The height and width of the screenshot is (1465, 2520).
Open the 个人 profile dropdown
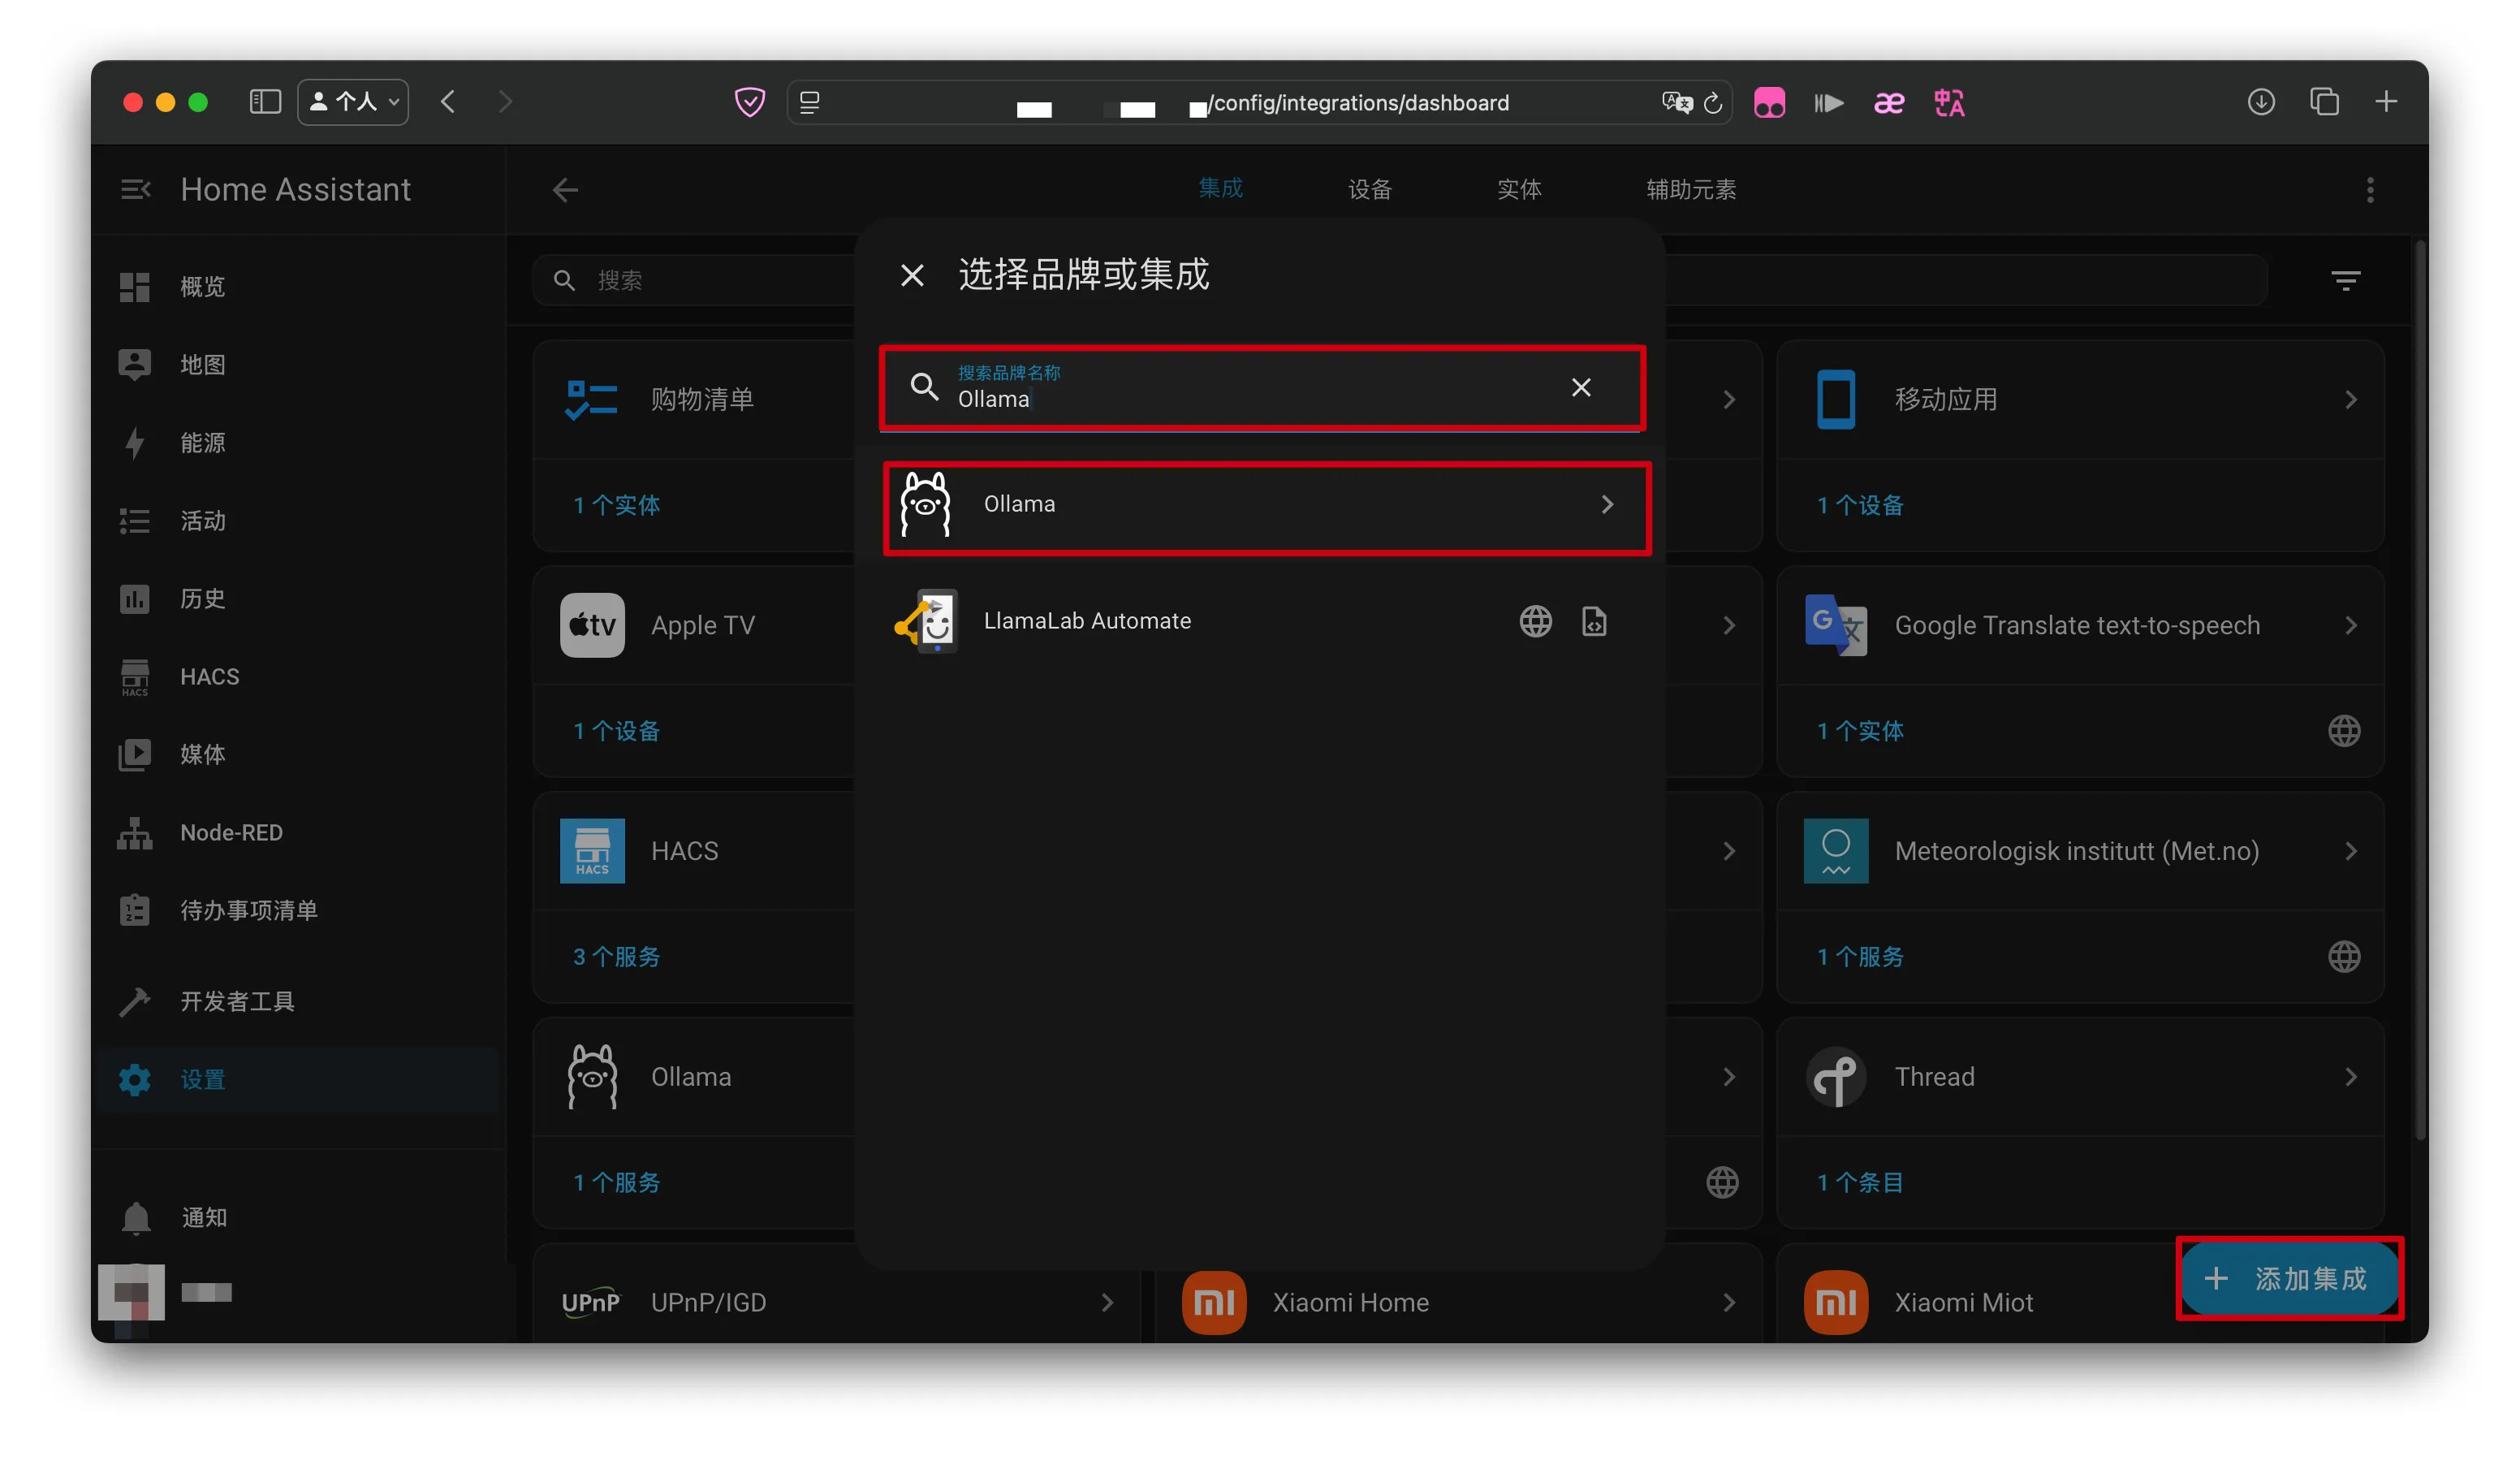pyautogui.click(x=353, y=102)
